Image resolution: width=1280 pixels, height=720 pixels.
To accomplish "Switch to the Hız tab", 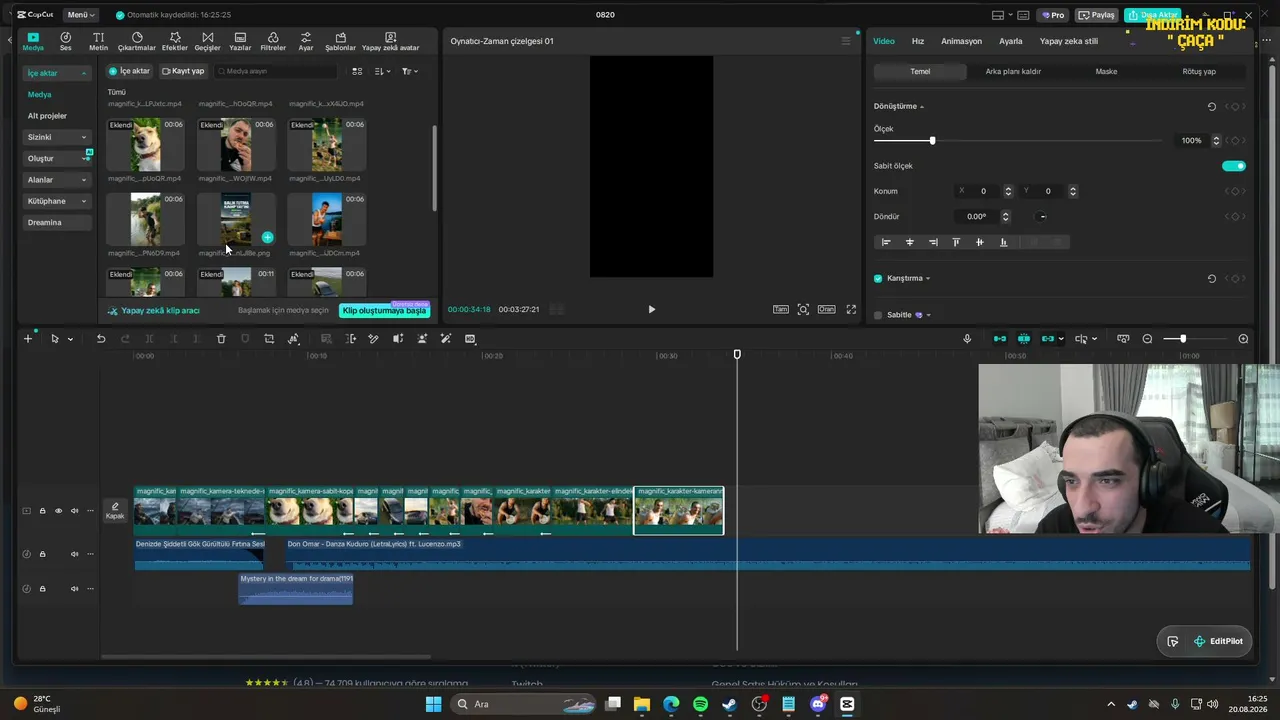I will 918,41.
